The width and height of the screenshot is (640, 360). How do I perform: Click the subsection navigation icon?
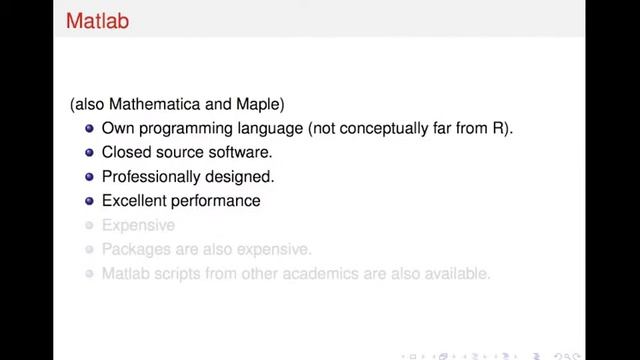click(x=475, y=357)
